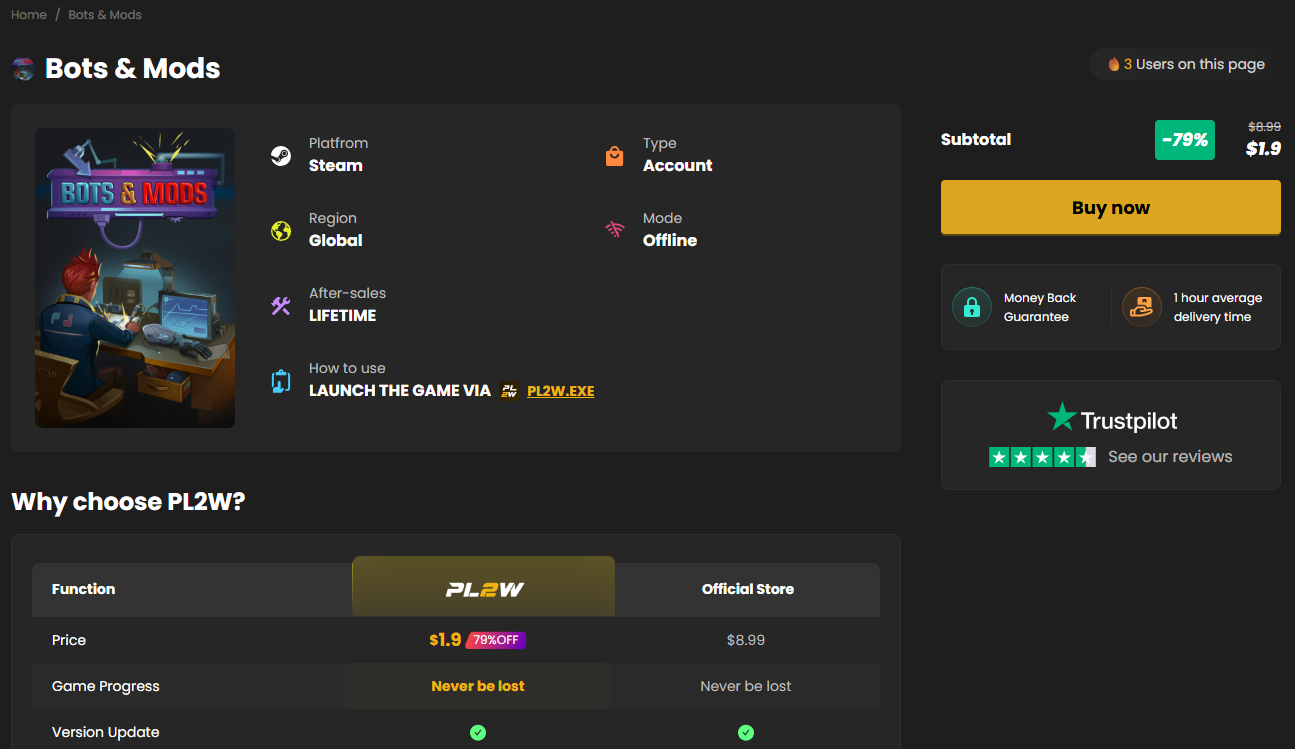Open the See our reviews link

[1170, 457]
